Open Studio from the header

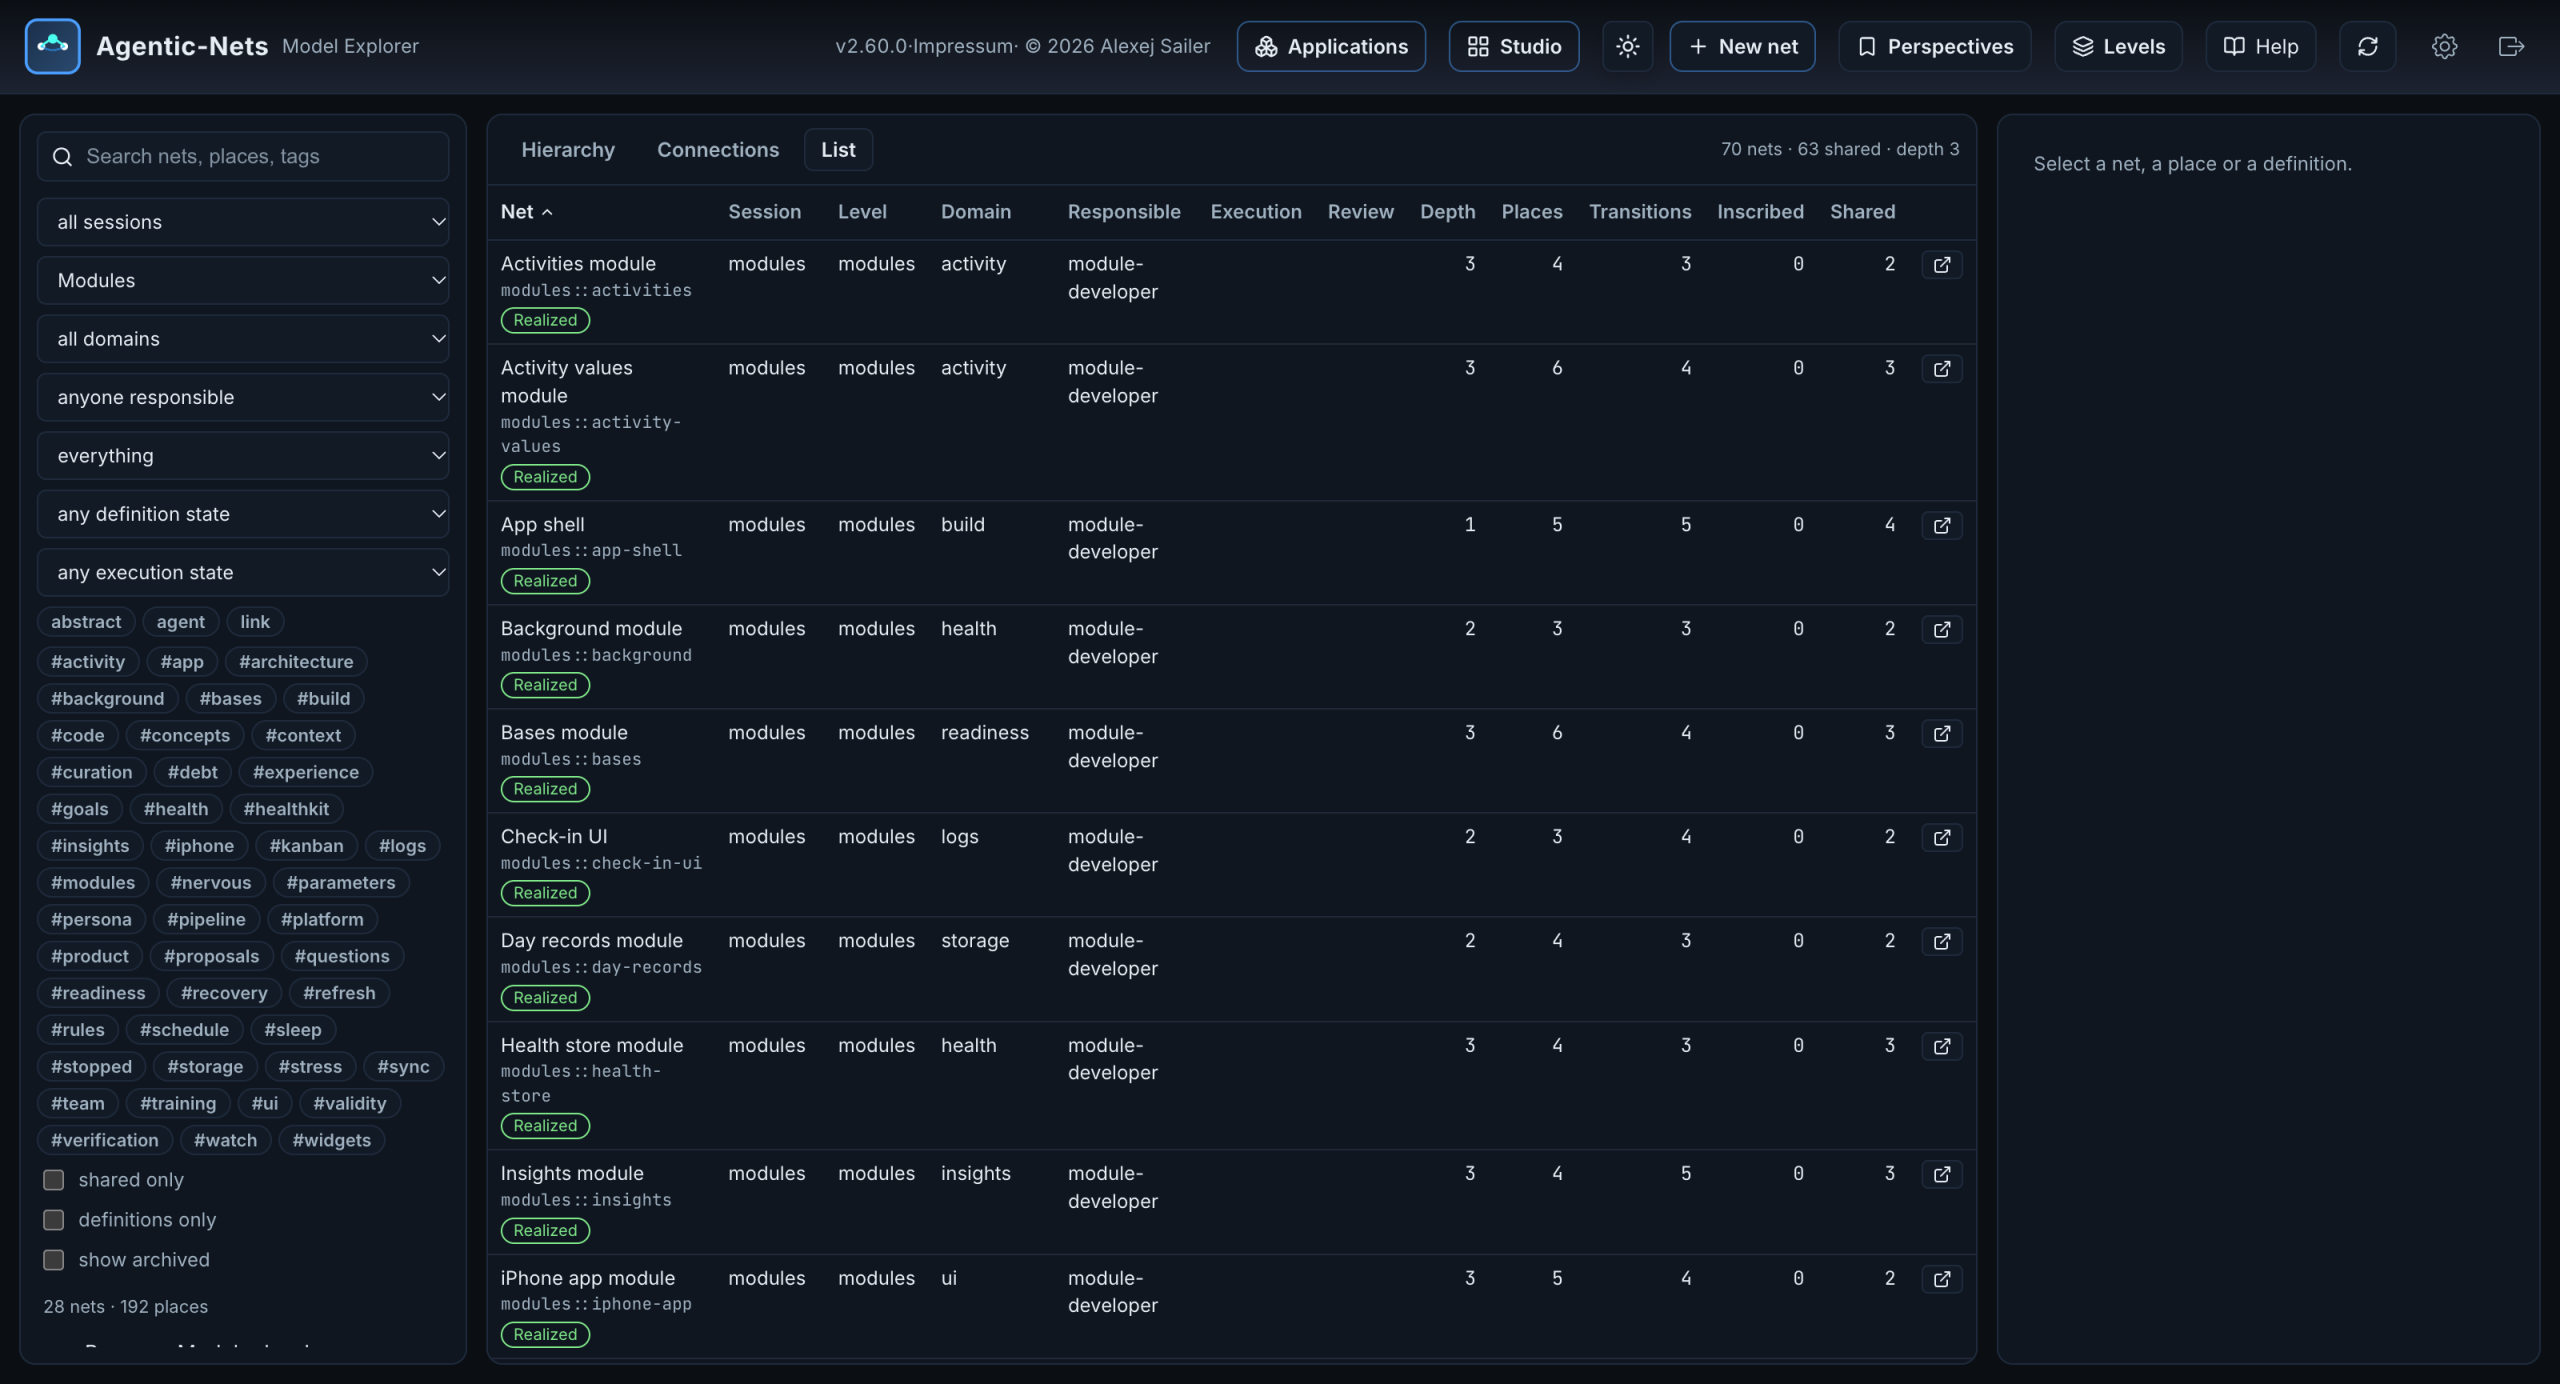(x=1514, y=46)
